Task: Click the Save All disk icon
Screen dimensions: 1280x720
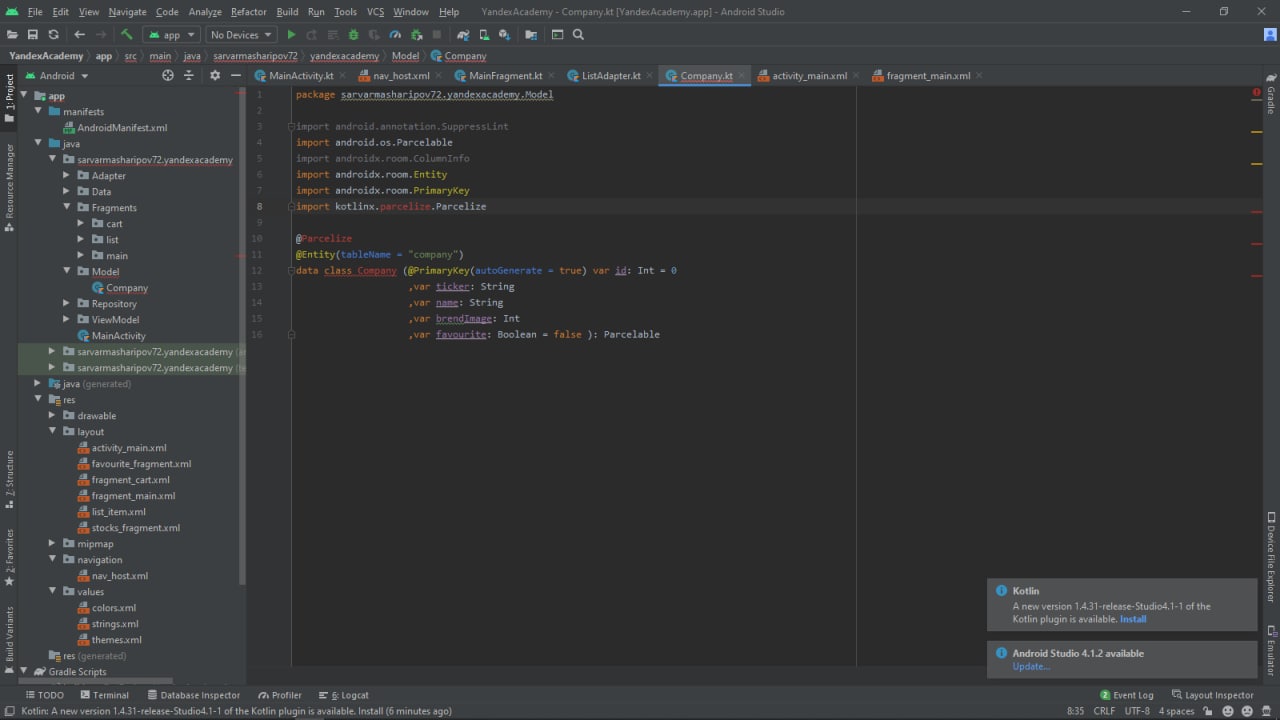Action: 33,35
